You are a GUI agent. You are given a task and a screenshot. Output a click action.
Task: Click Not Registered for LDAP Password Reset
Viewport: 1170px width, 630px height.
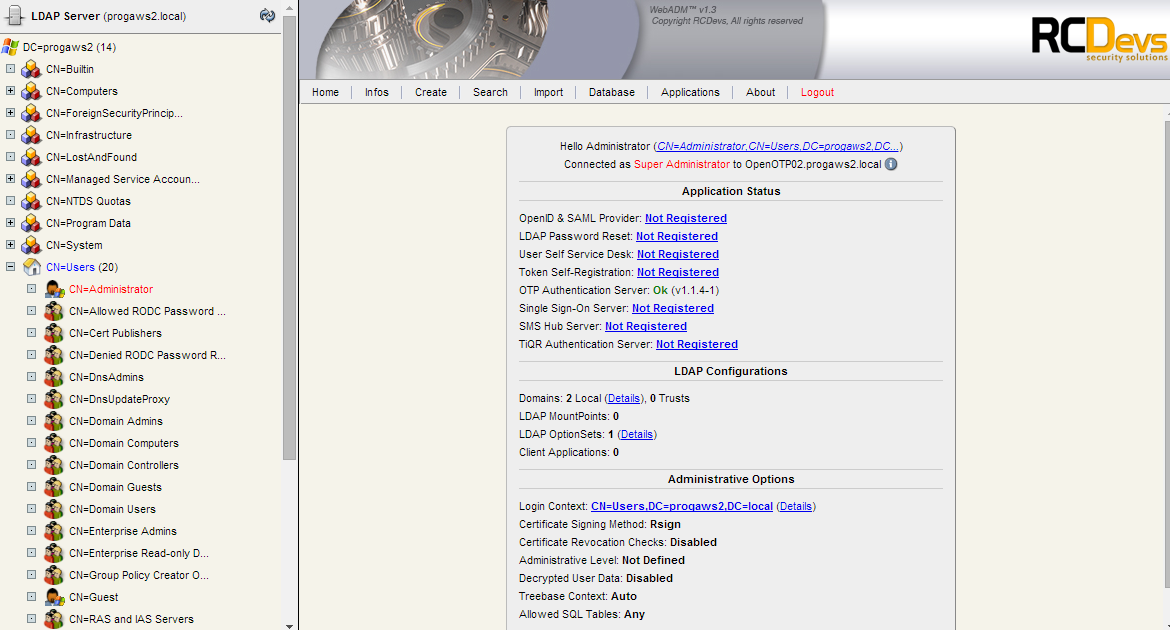[x=677, y=236]
